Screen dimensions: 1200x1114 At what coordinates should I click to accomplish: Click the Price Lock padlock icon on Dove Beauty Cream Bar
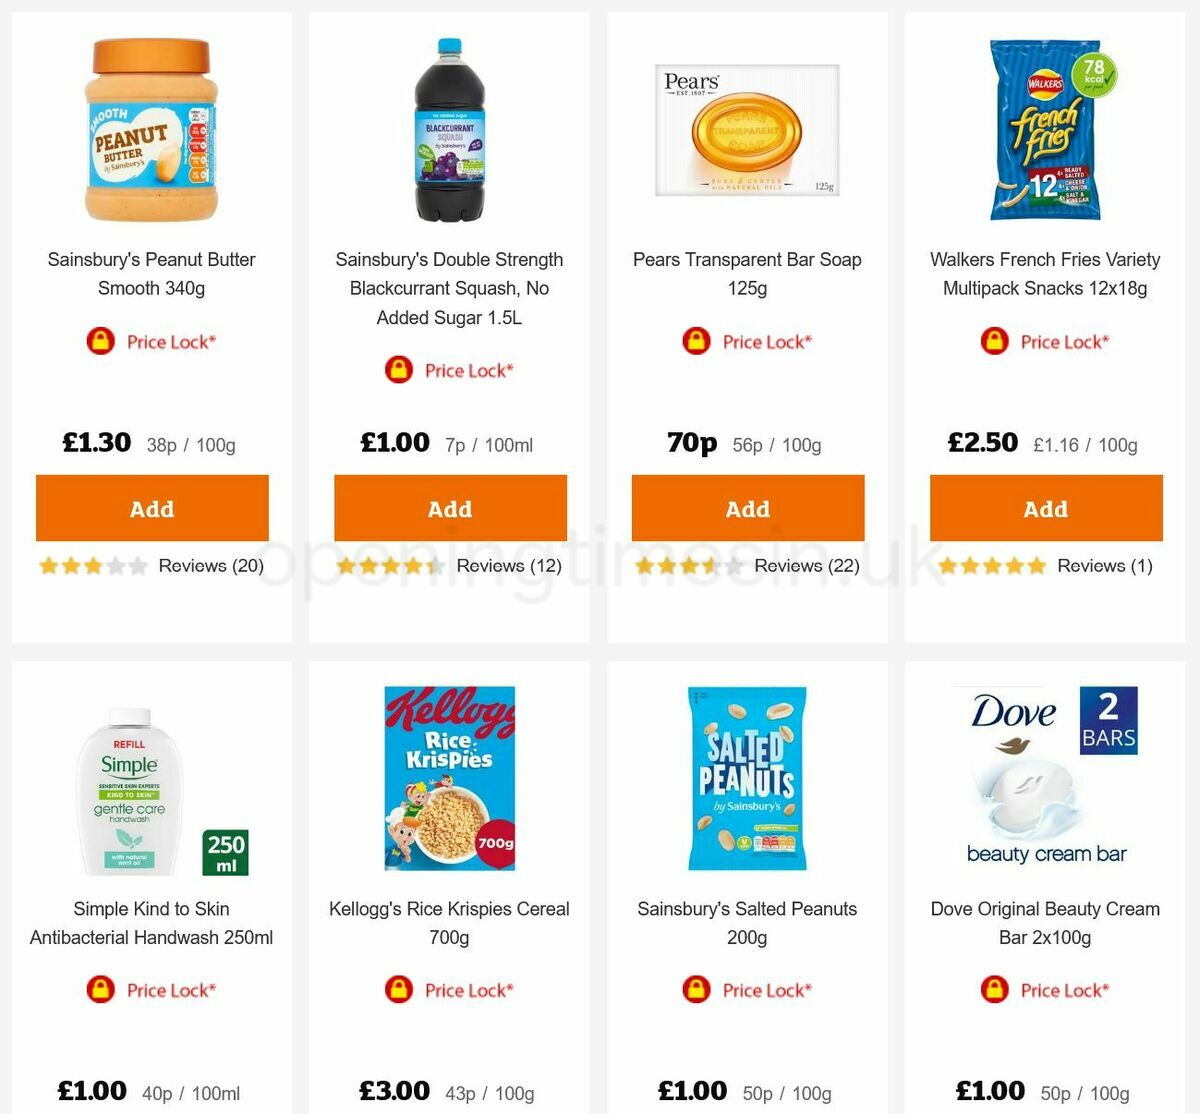pos(993,990)
